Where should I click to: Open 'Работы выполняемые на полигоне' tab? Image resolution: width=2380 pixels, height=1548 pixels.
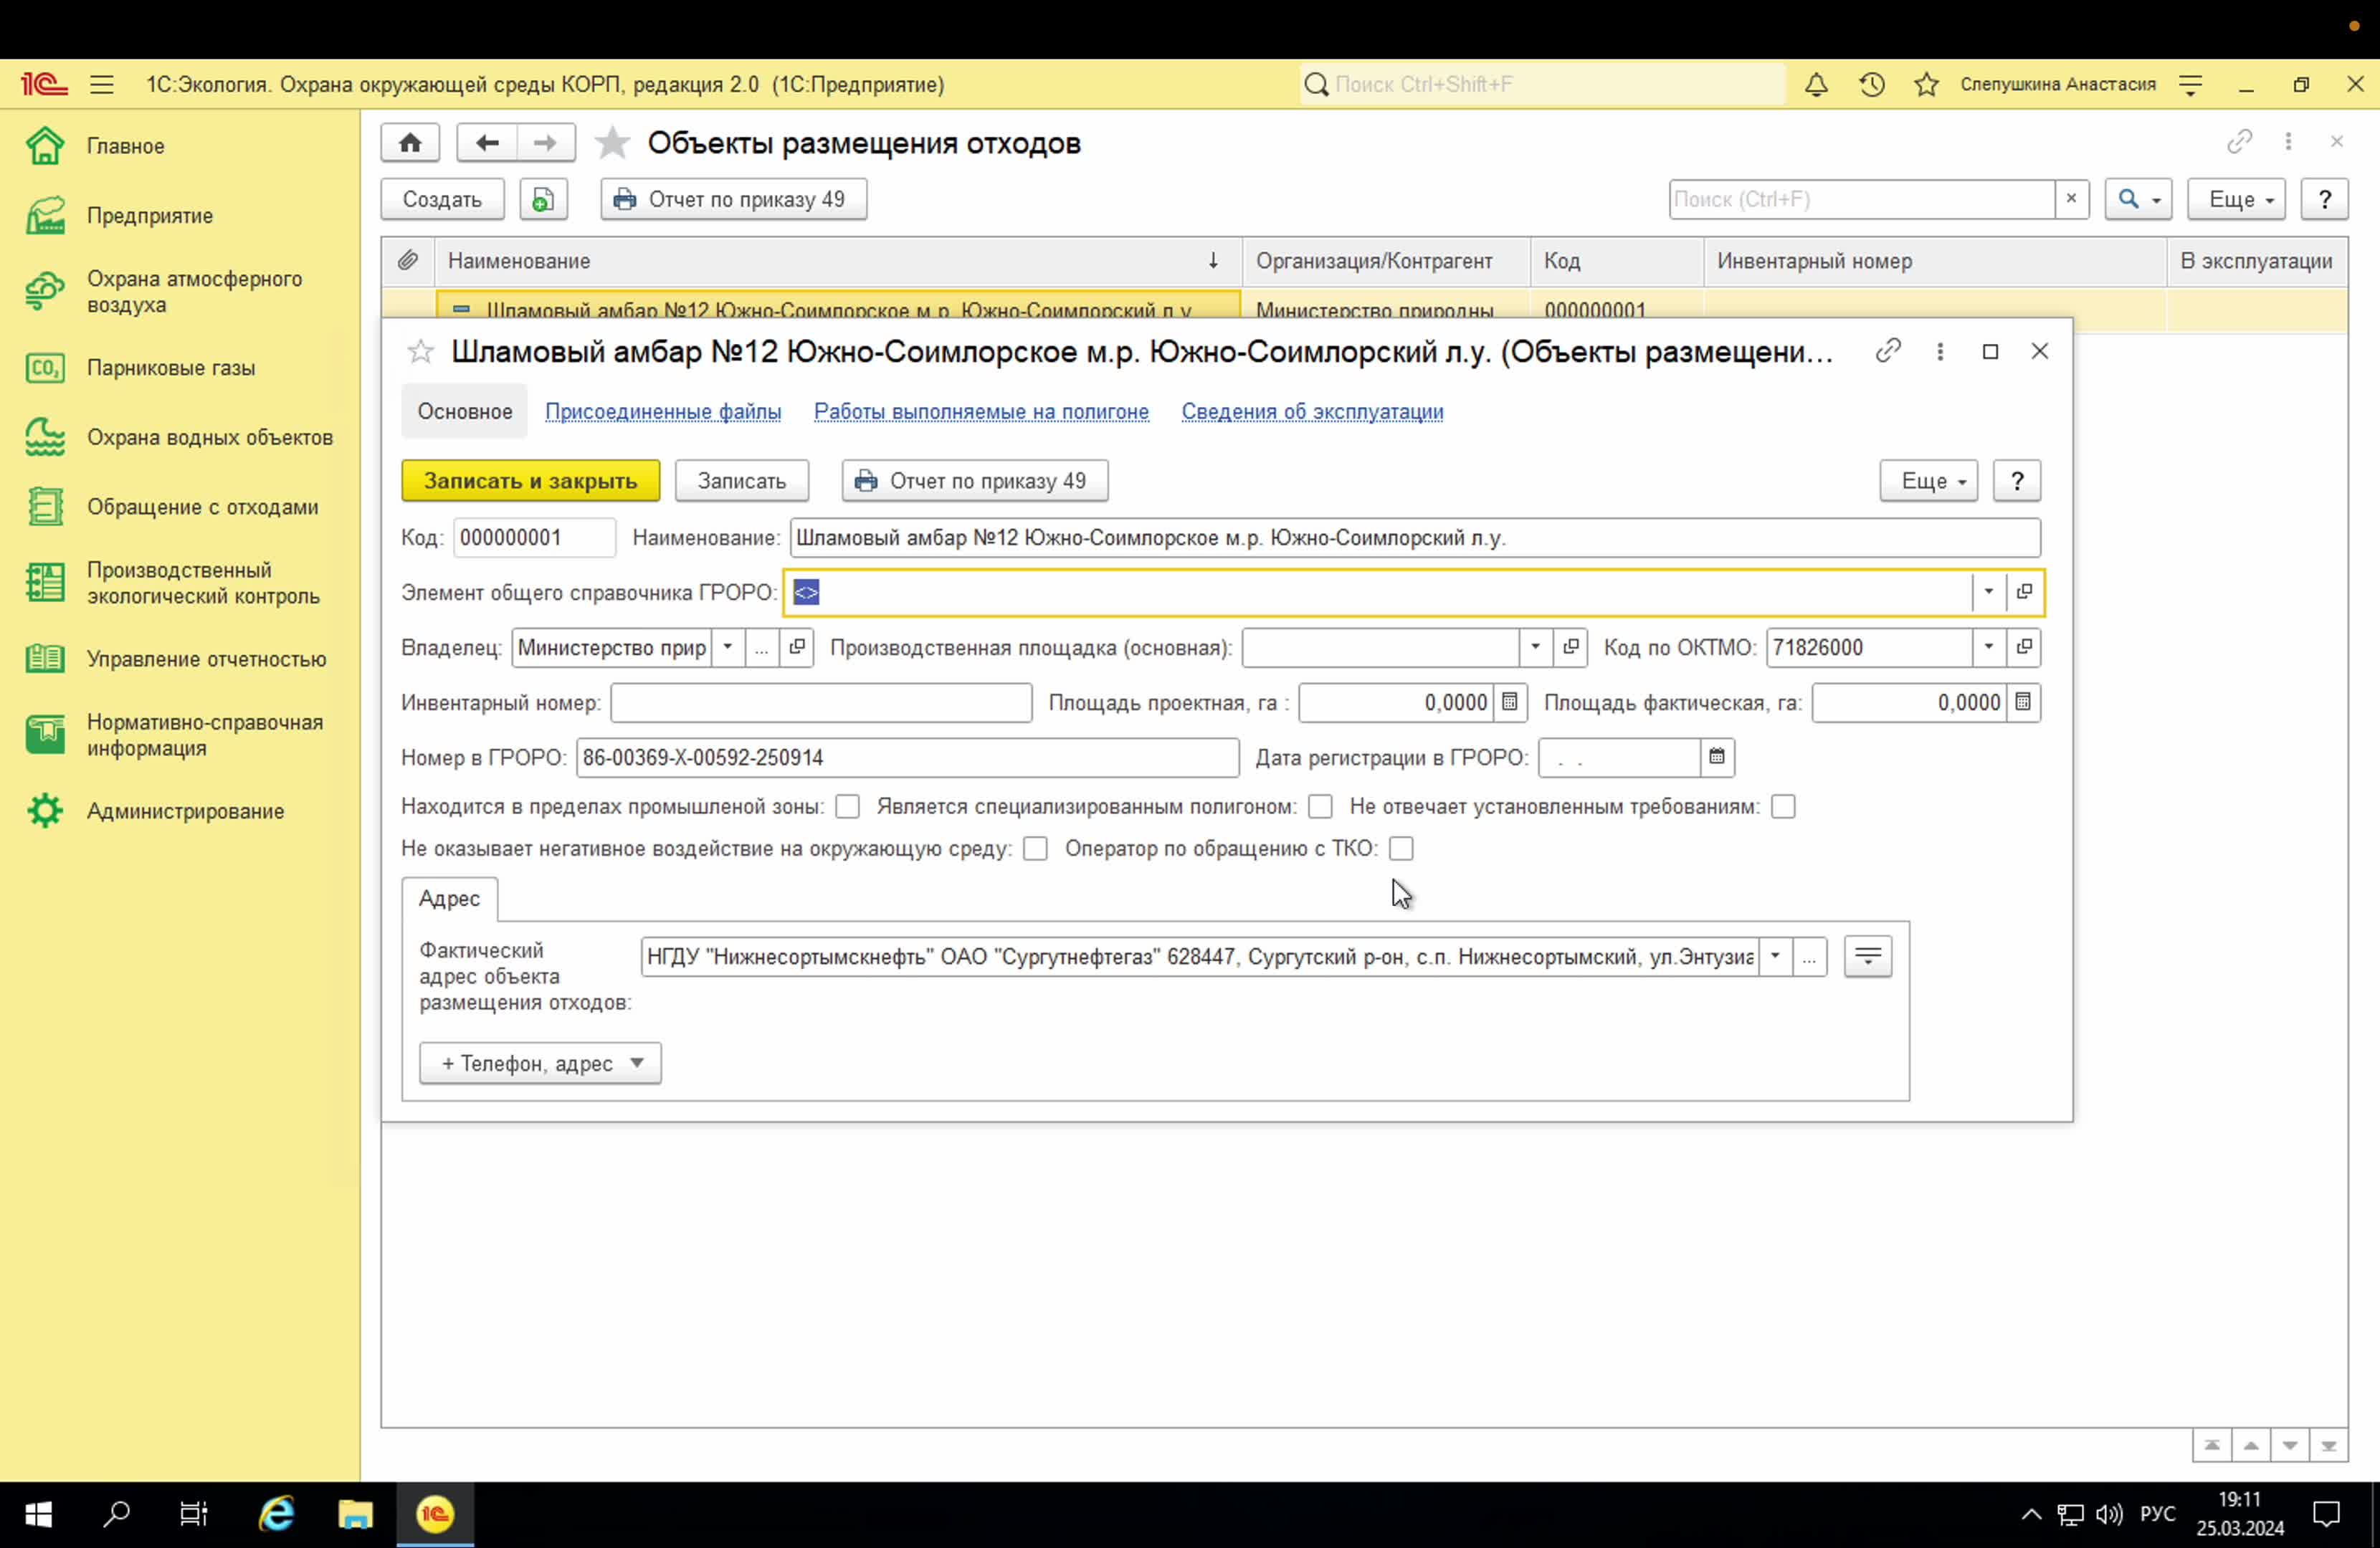pyautogui.click(x=981, y=411)
